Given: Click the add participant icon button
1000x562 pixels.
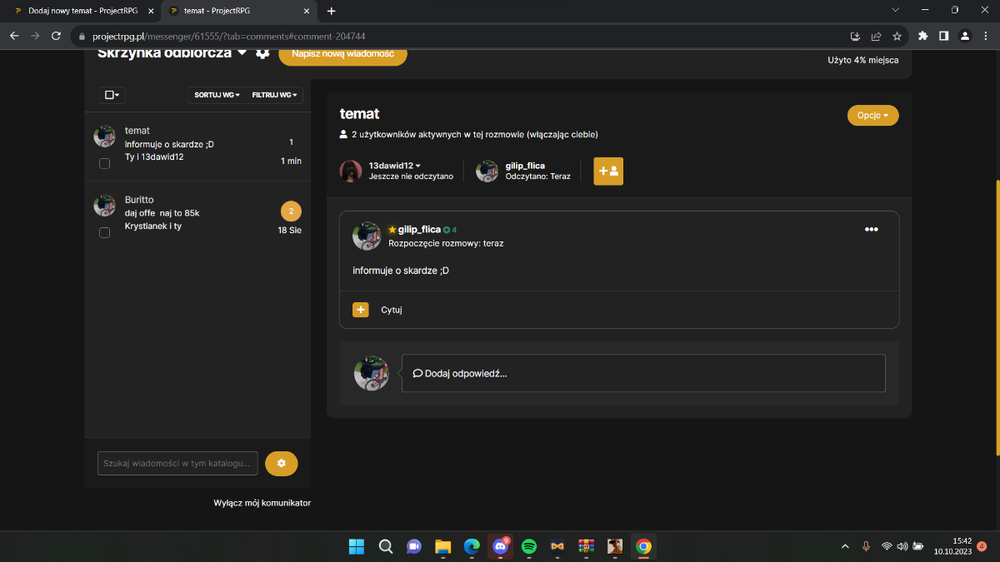Looking at the screenshot, I should 608,171.
